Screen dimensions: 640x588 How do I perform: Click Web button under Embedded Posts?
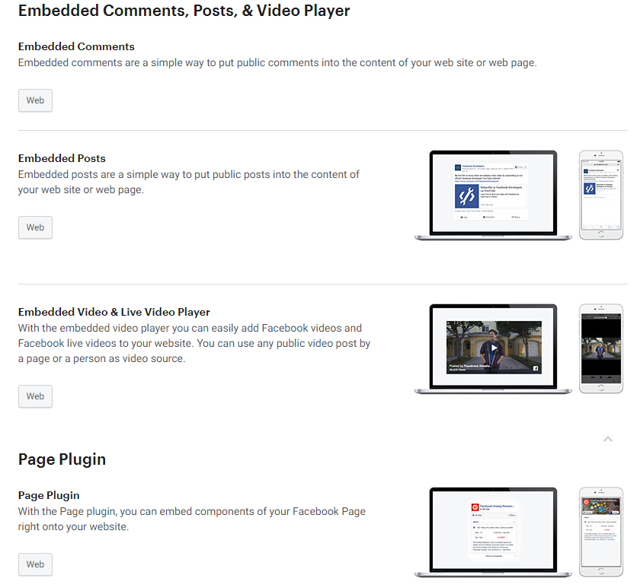(x=35, y=227)
